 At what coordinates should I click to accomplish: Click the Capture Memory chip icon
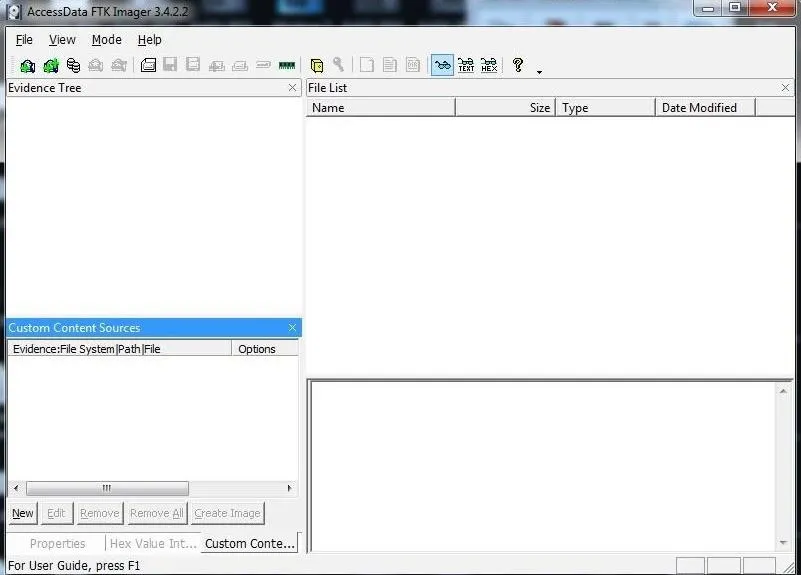287,65
